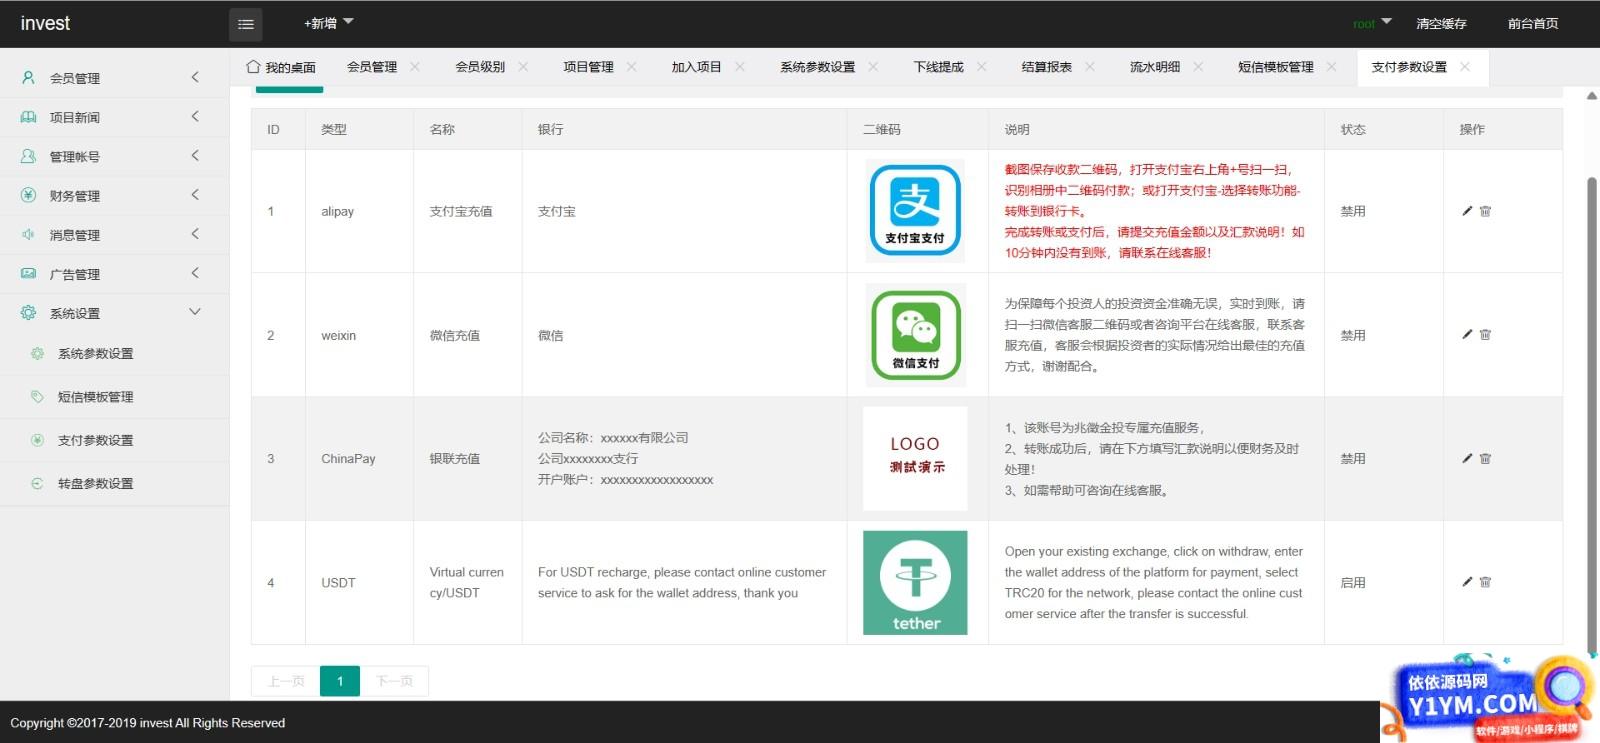Image resolution: width=1600 pixels, height=743 pixels.
Task: Close the 会员管理 tab
Action: pyautogui.click(x=415, y=67)
